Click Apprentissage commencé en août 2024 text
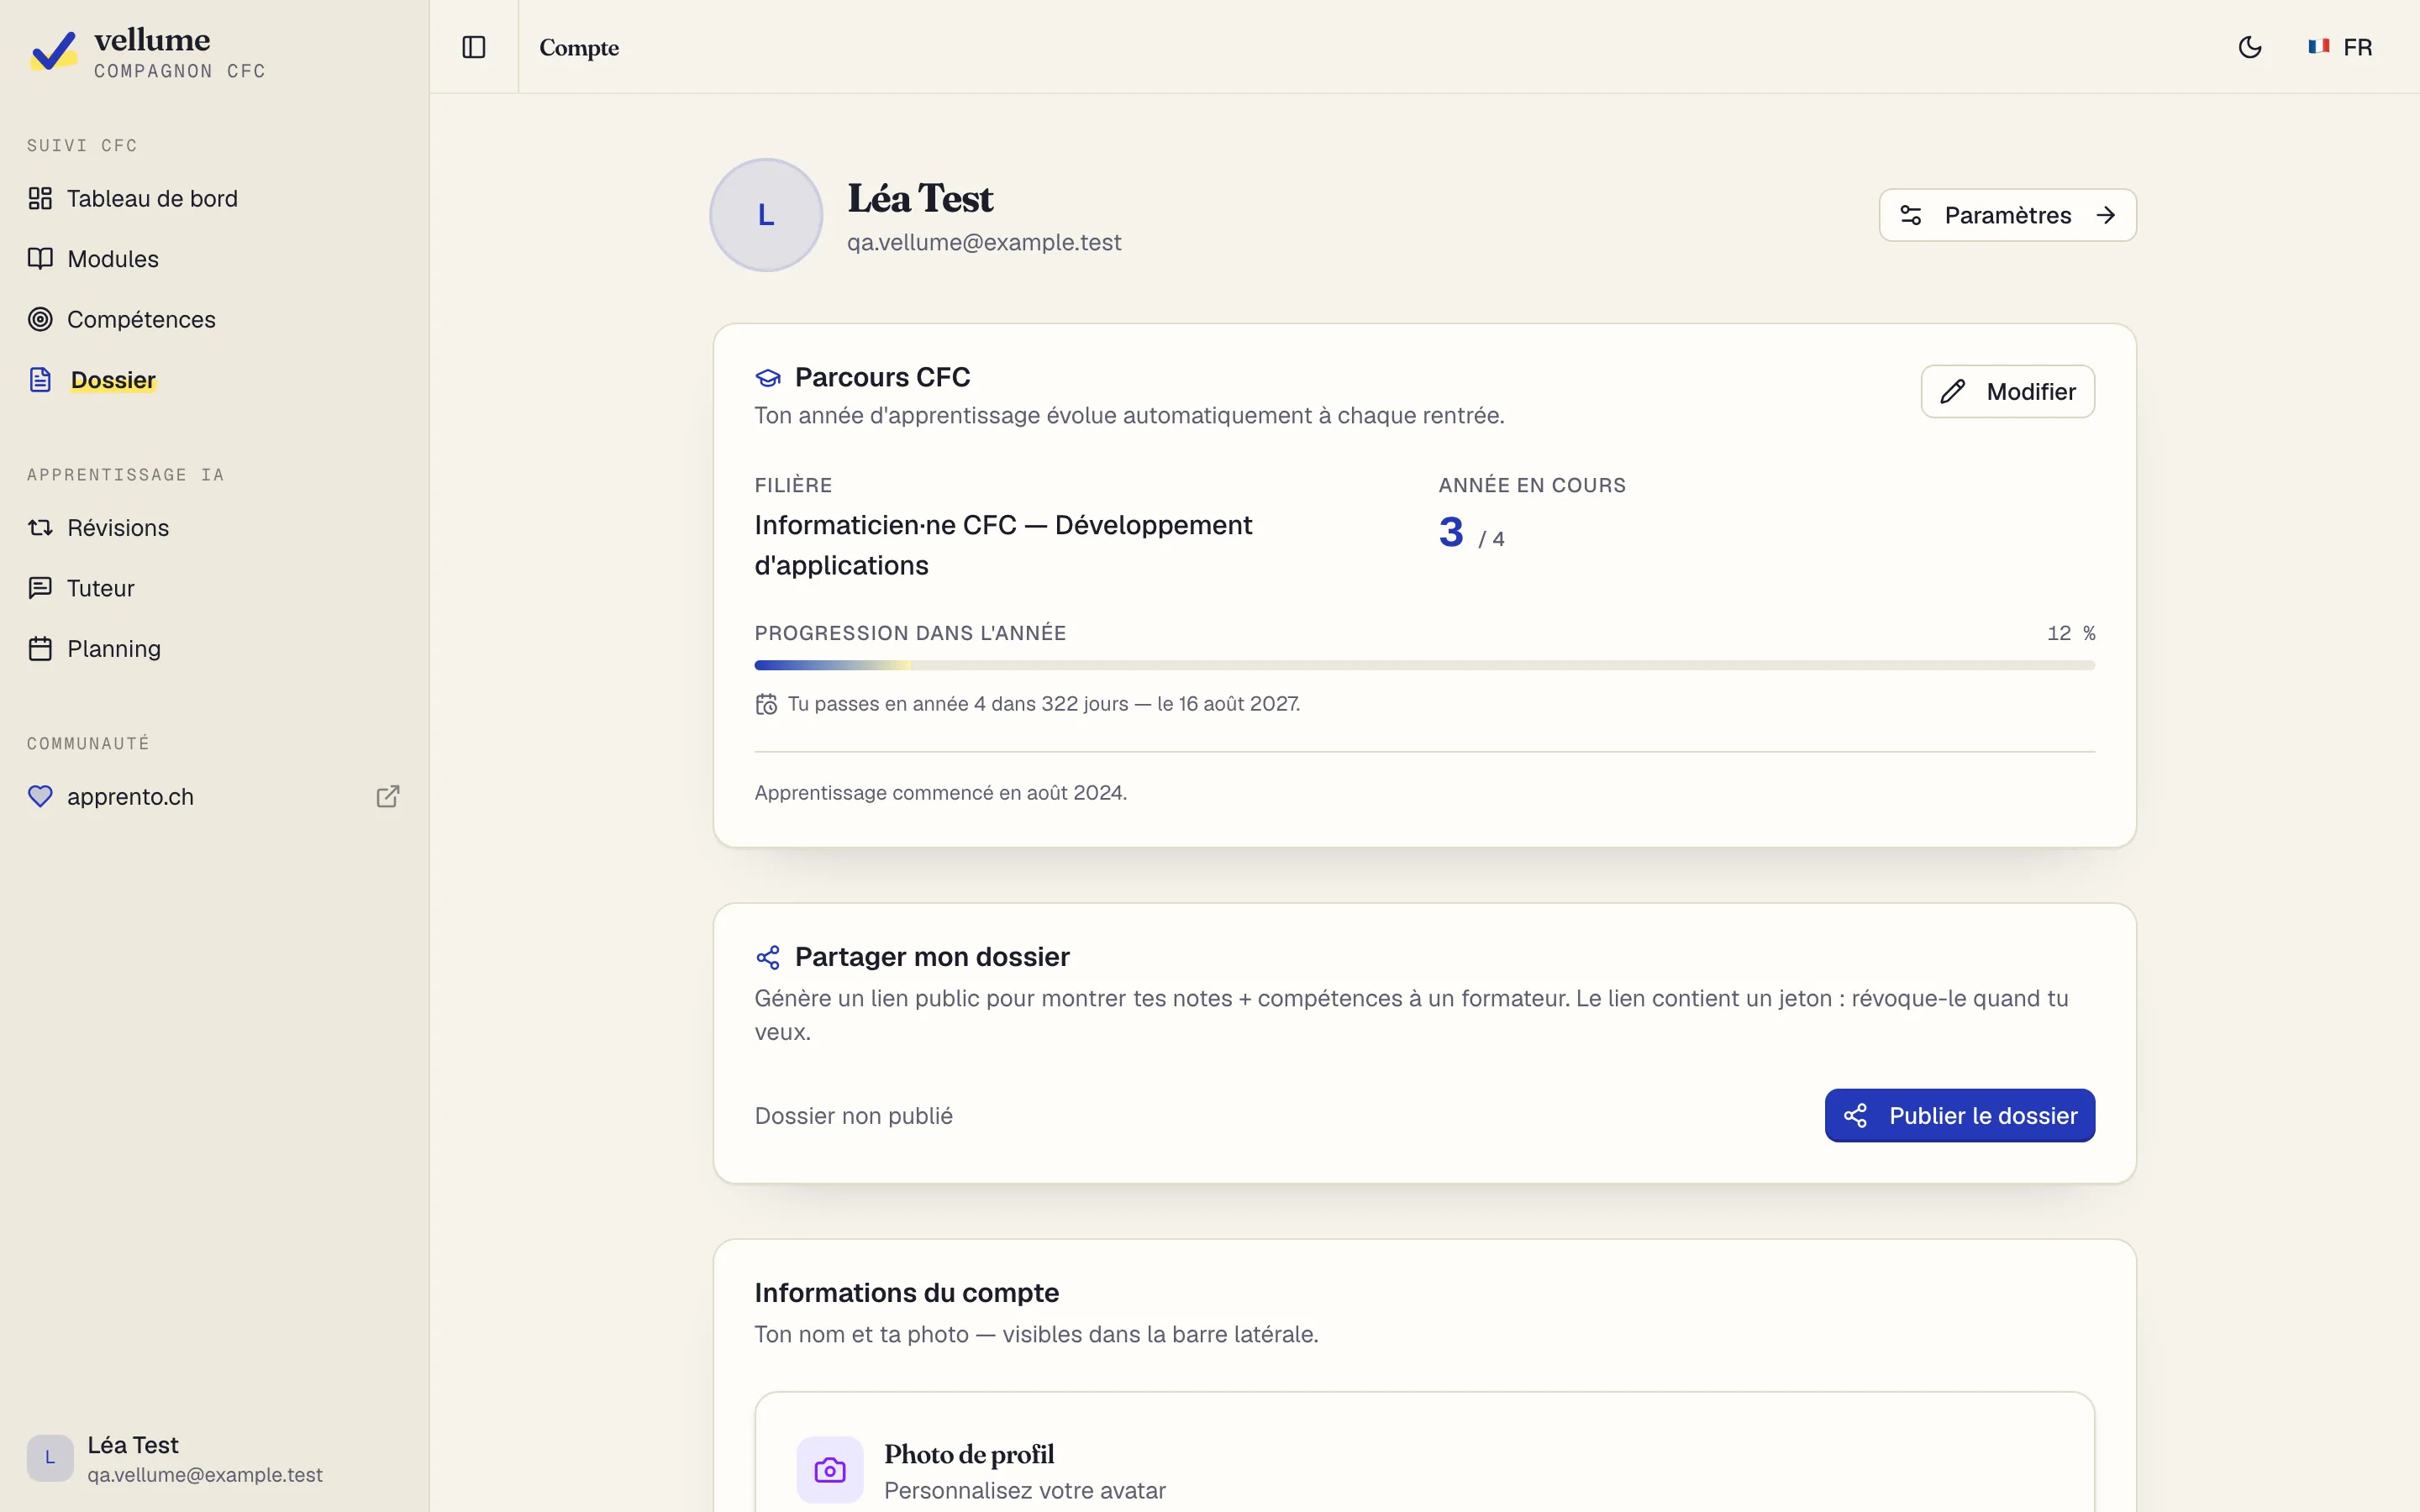This screenshot has height=1512, width=2420. [x=940, y=793]
